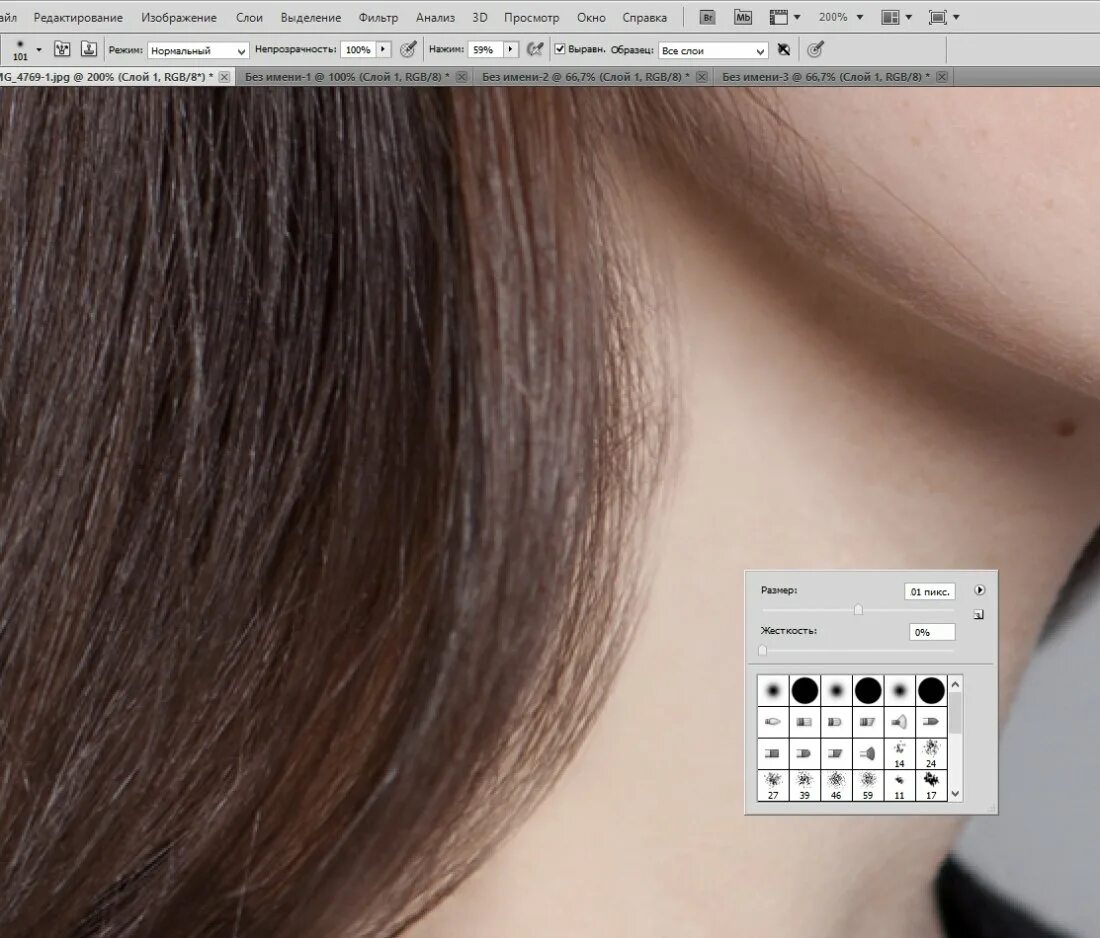Select the spatter brush numbered 46
Viewport: 1100px width, 938px height.
pyautogui.click(x=836, y=785)
